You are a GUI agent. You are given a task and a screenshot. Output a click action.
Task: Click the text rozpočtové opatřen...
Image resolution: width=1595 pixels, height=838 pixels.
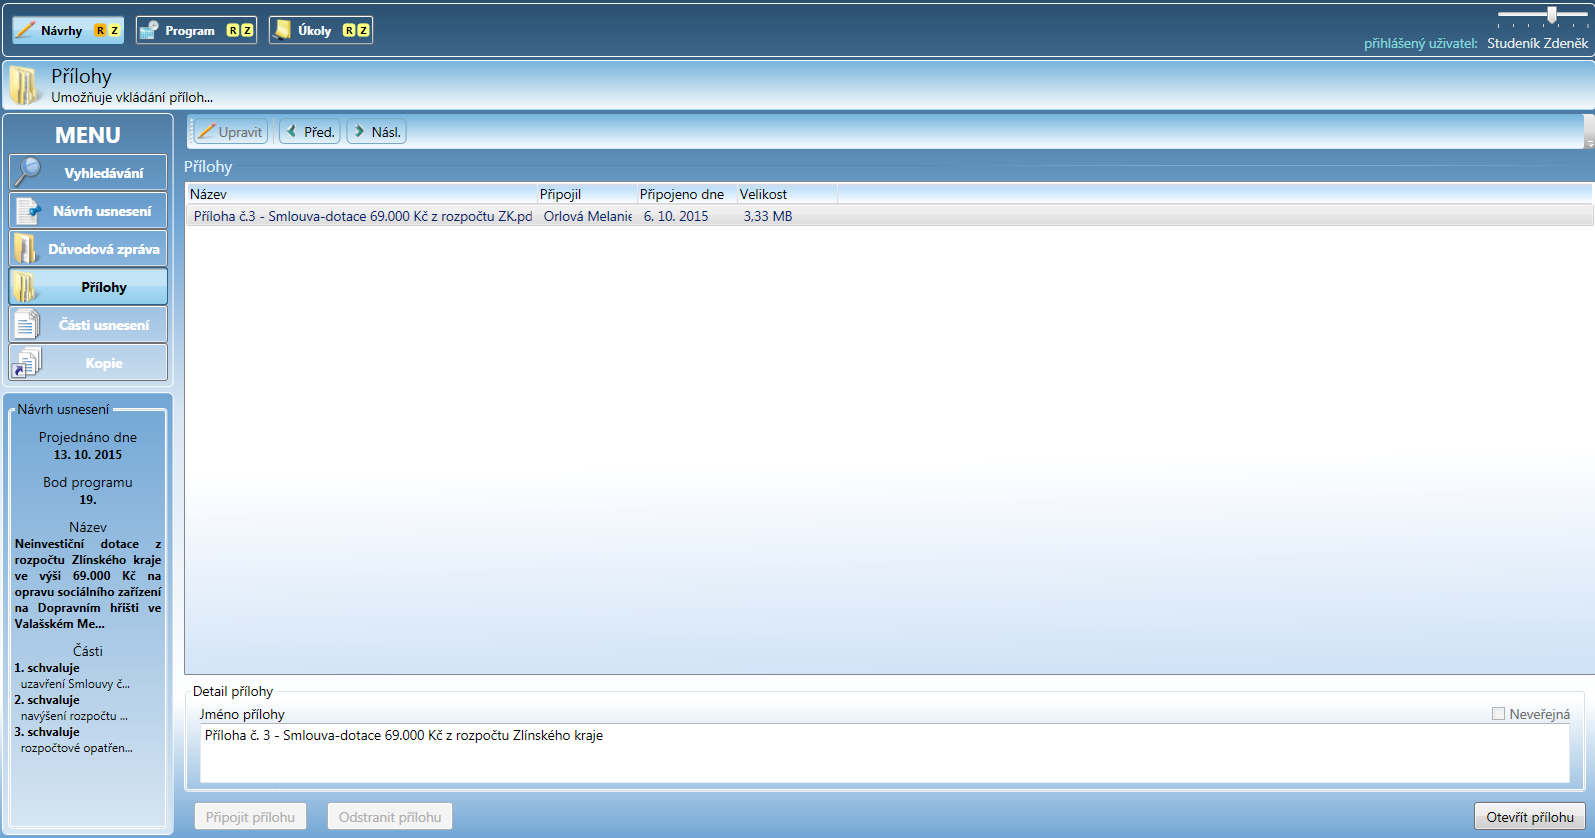tap(77, 748)
